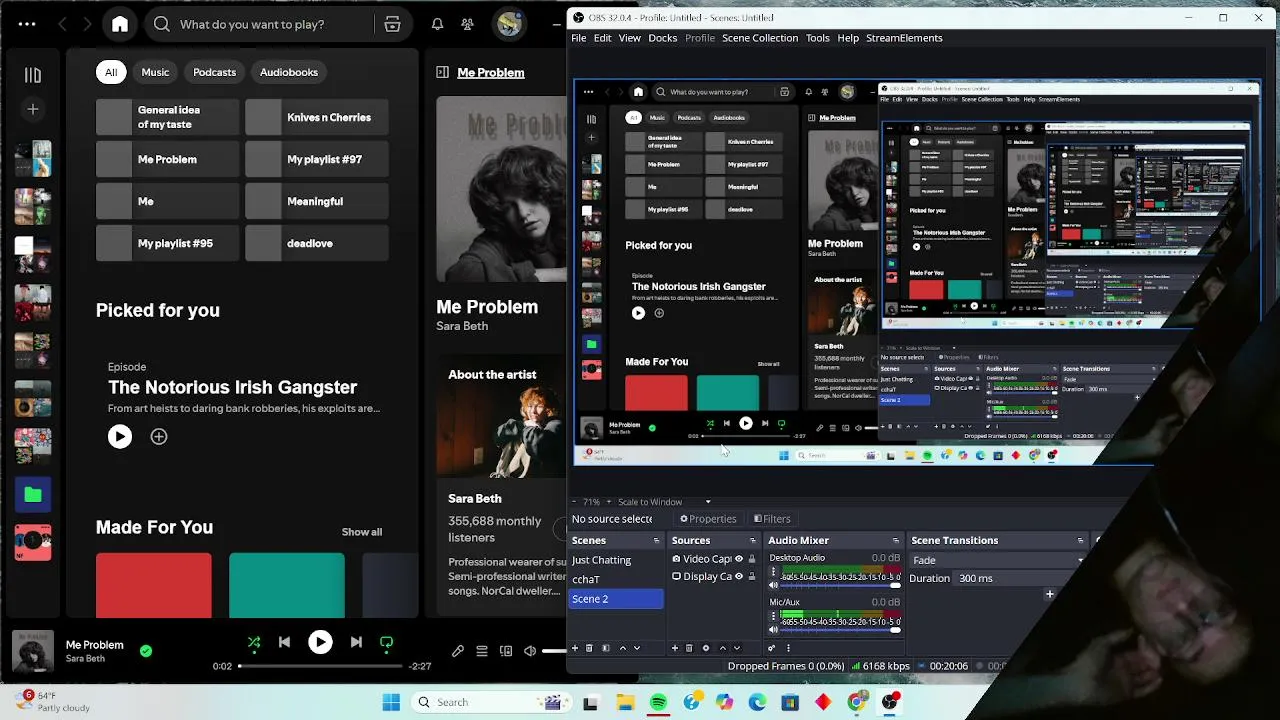Open the red Made For You card

coord(154,586)
